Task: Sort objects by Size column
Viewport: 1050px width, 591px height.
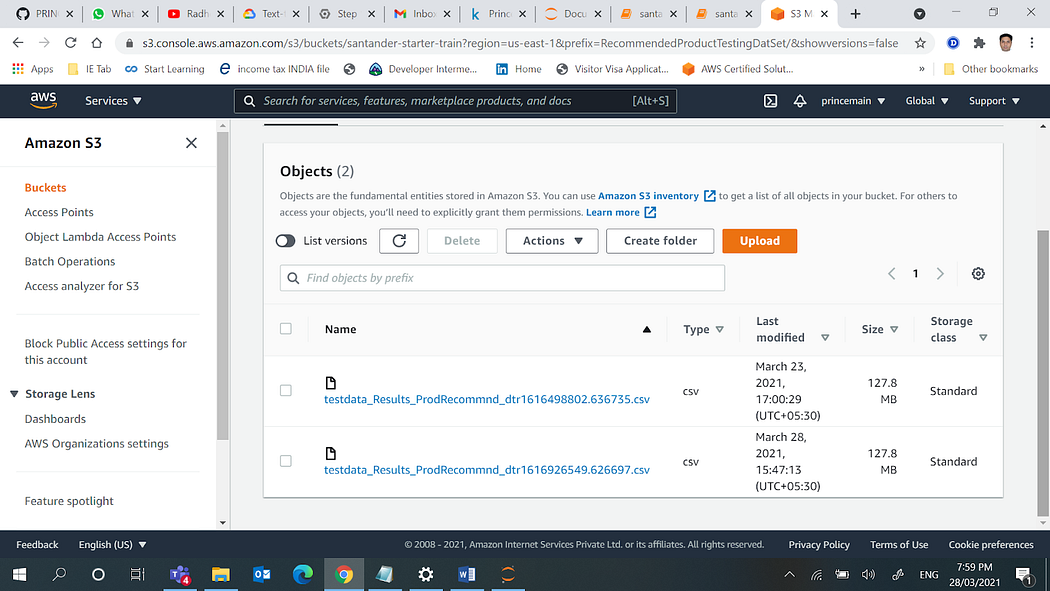Action: [894, 329]
